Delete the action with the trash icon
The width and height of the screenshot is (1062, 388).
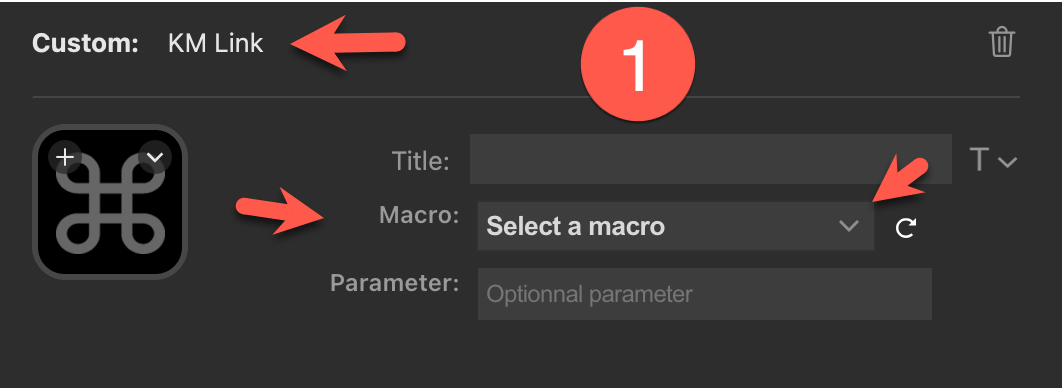(x=1001, y=43)
